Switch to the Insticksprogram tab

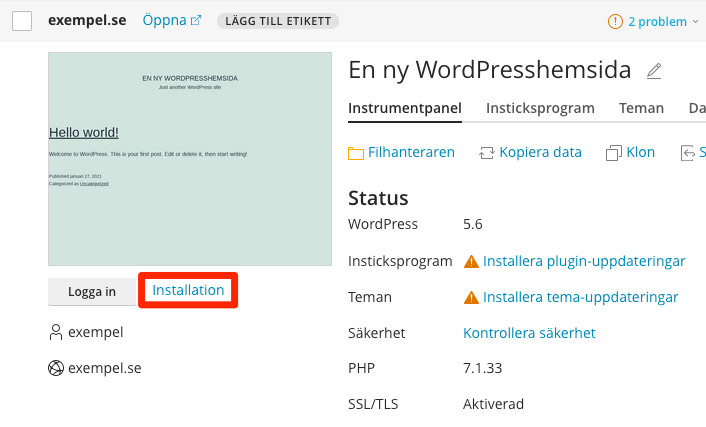click(540, 109)
